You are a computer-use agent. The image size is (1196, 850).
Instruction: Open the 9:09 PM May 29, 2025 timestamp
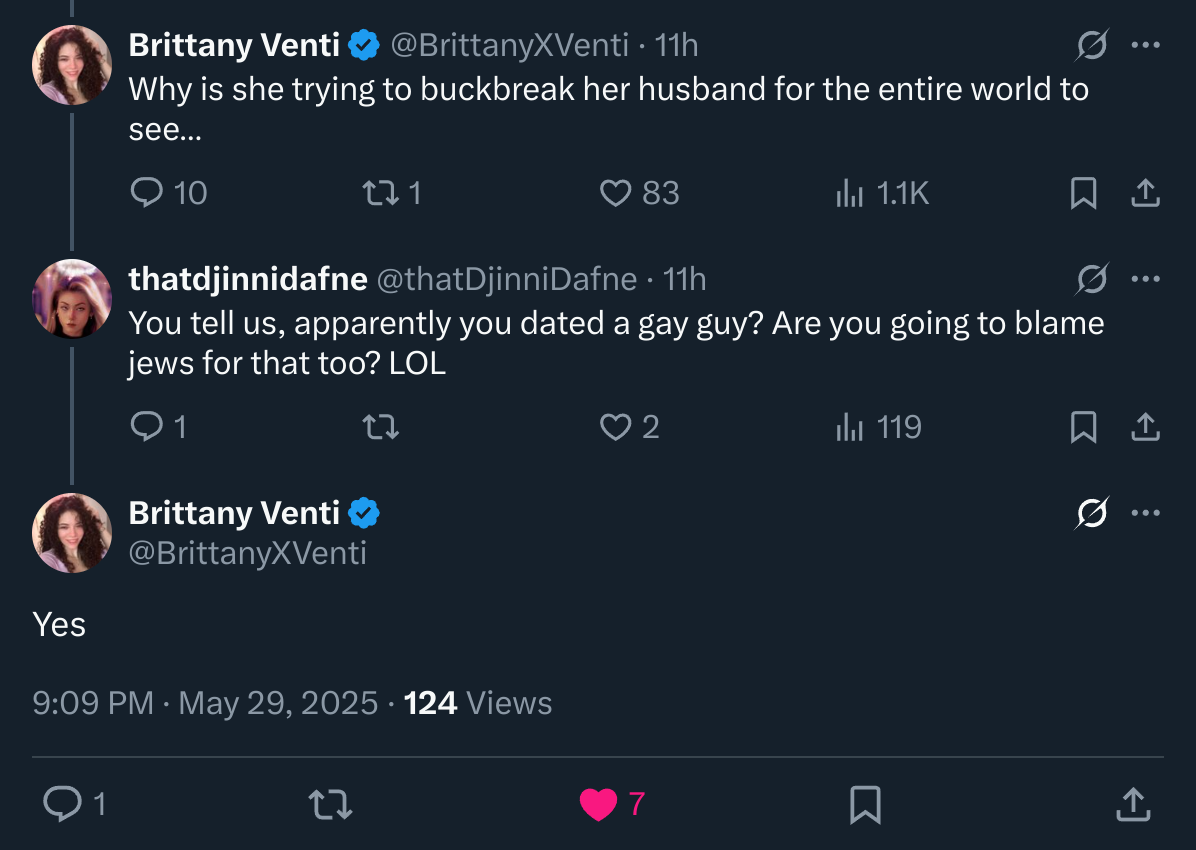click(x=205, y=703)
